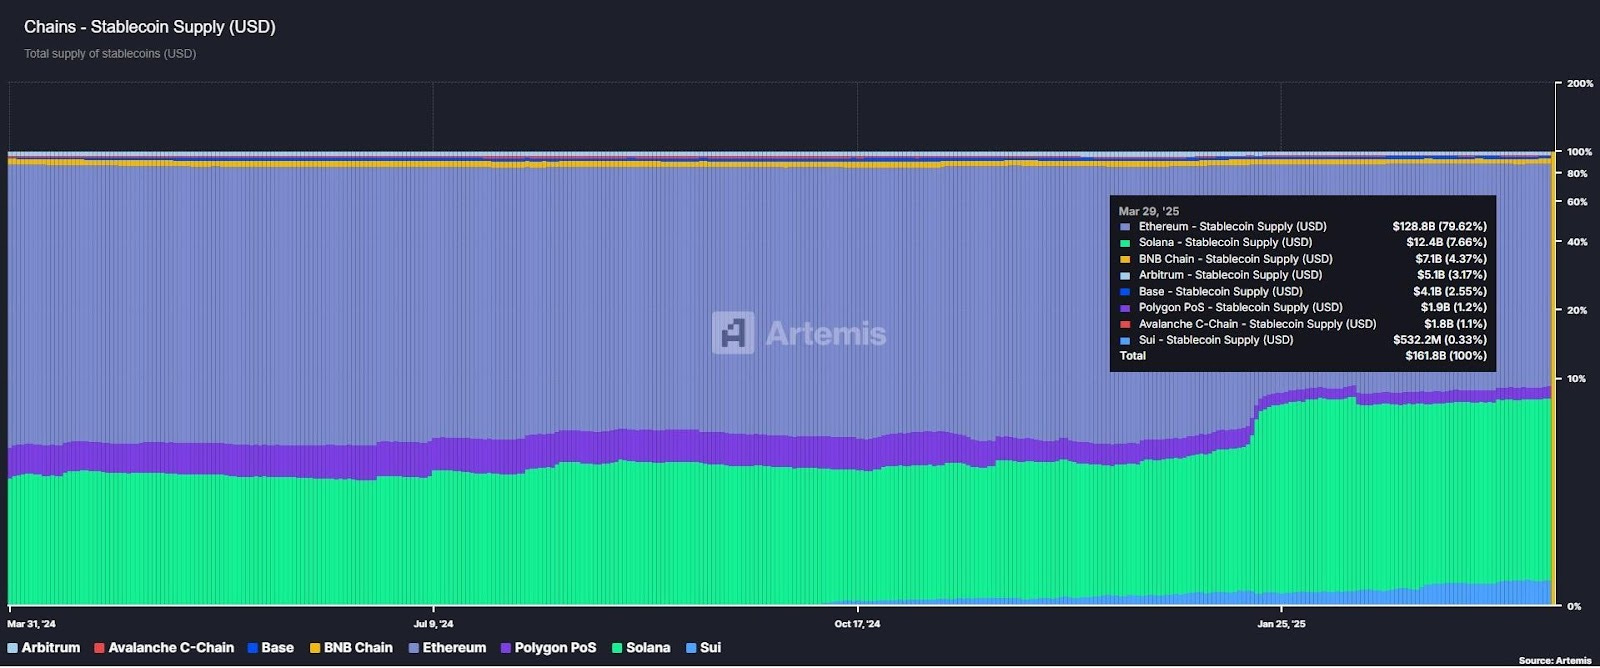Toggle the Solana series in the legend

coord(641,648)
